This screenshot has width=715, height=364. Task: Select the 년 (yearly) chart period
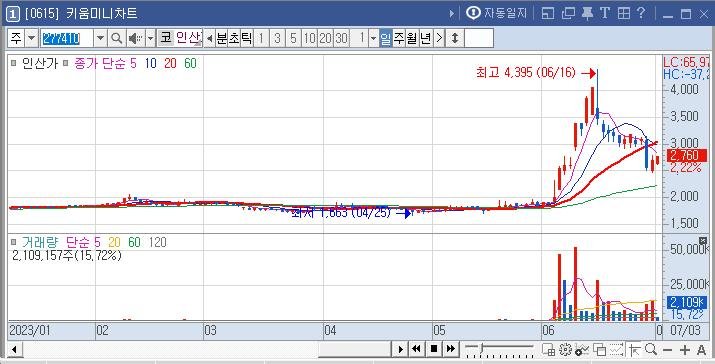(x=425, y=39)
